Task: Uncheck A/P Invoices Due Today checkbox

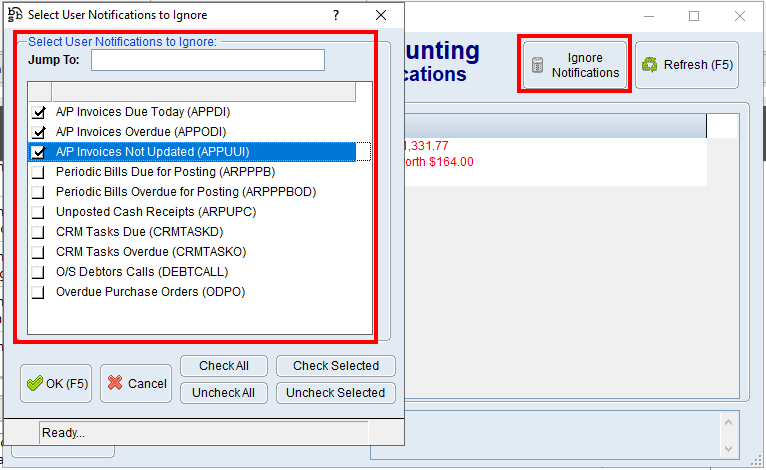Action: 39,112
